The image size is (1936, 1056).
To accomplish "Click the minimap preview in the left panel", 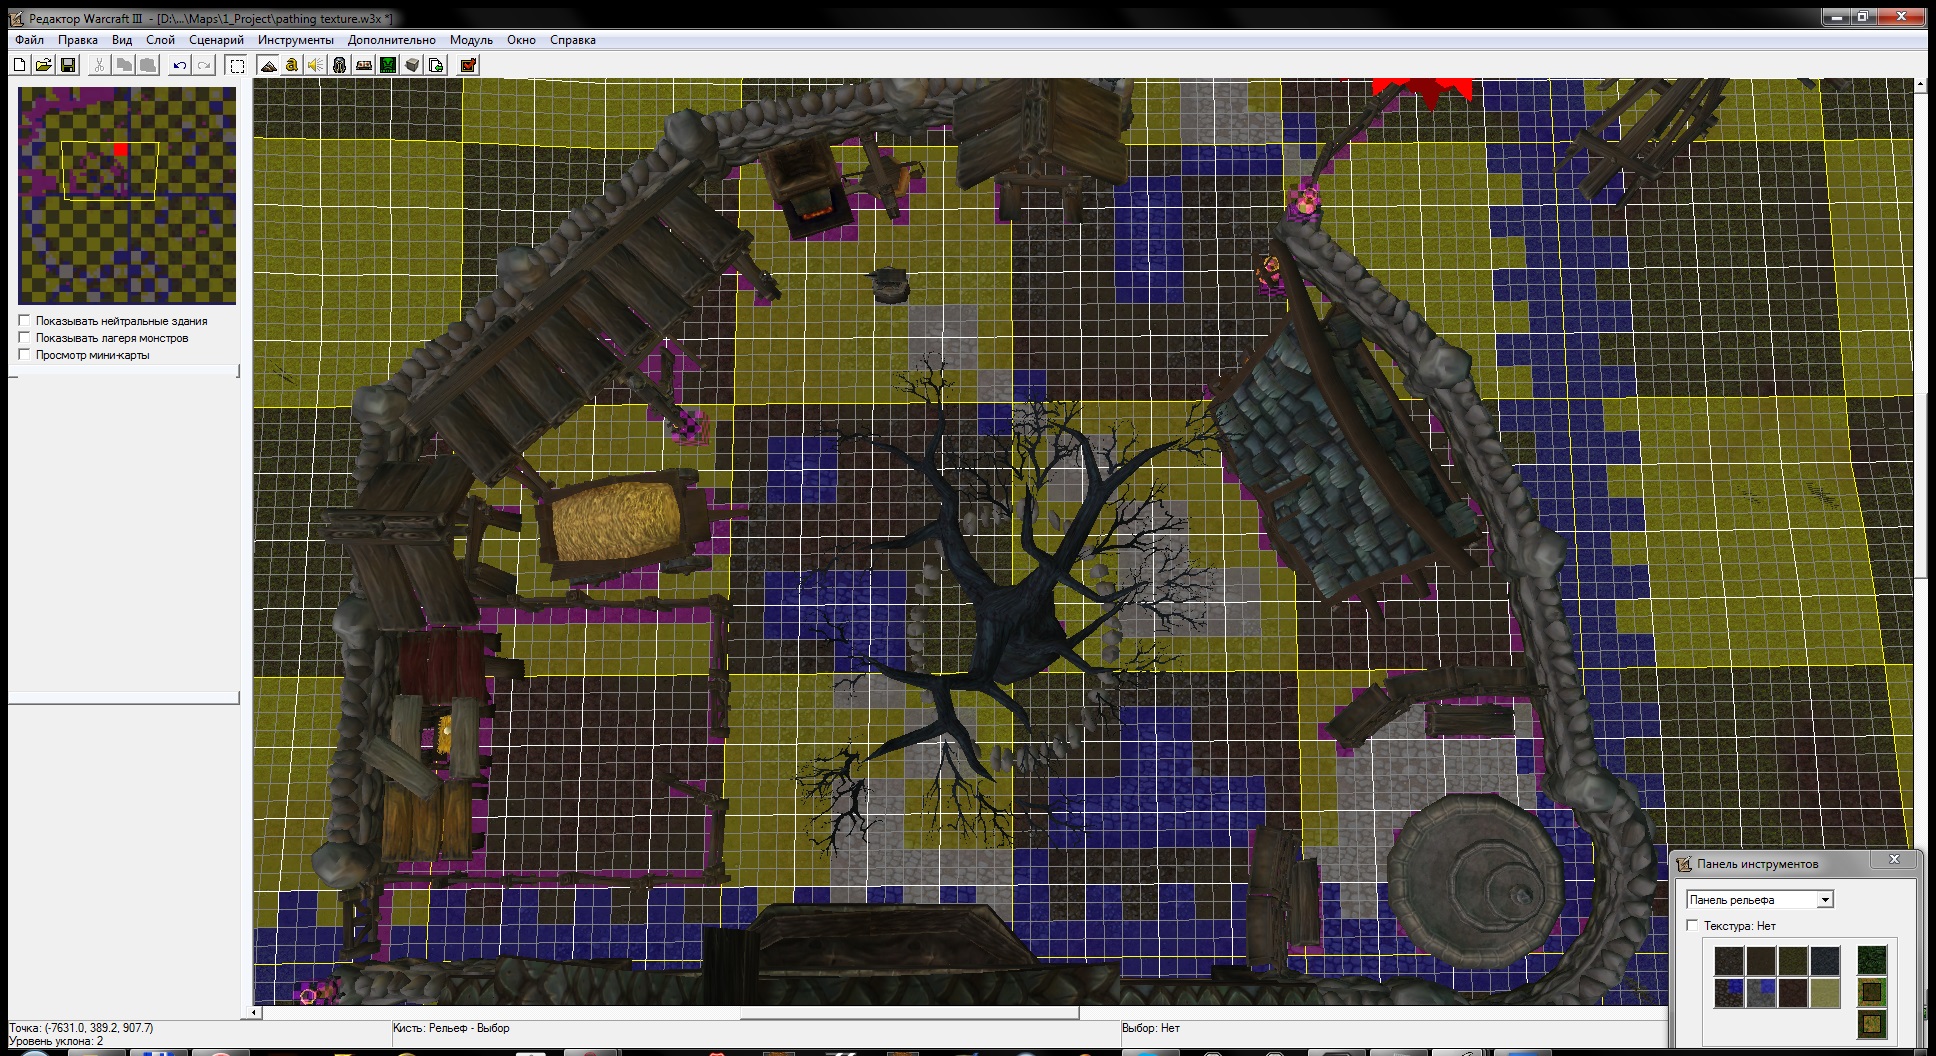I will (x=127, y=195).
